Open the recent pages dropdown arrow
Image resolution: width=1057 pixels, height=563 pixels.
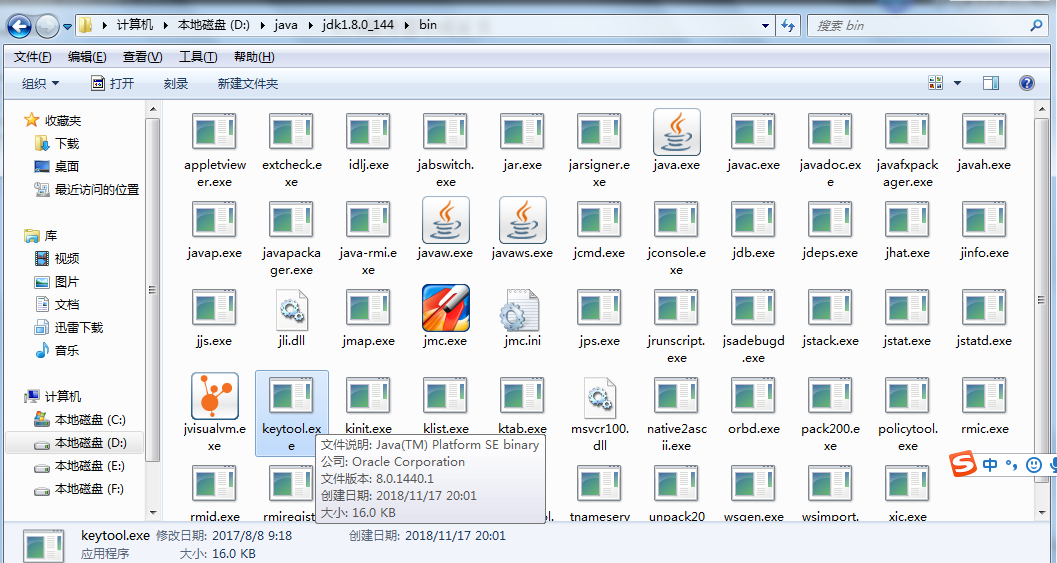(67, 27)
